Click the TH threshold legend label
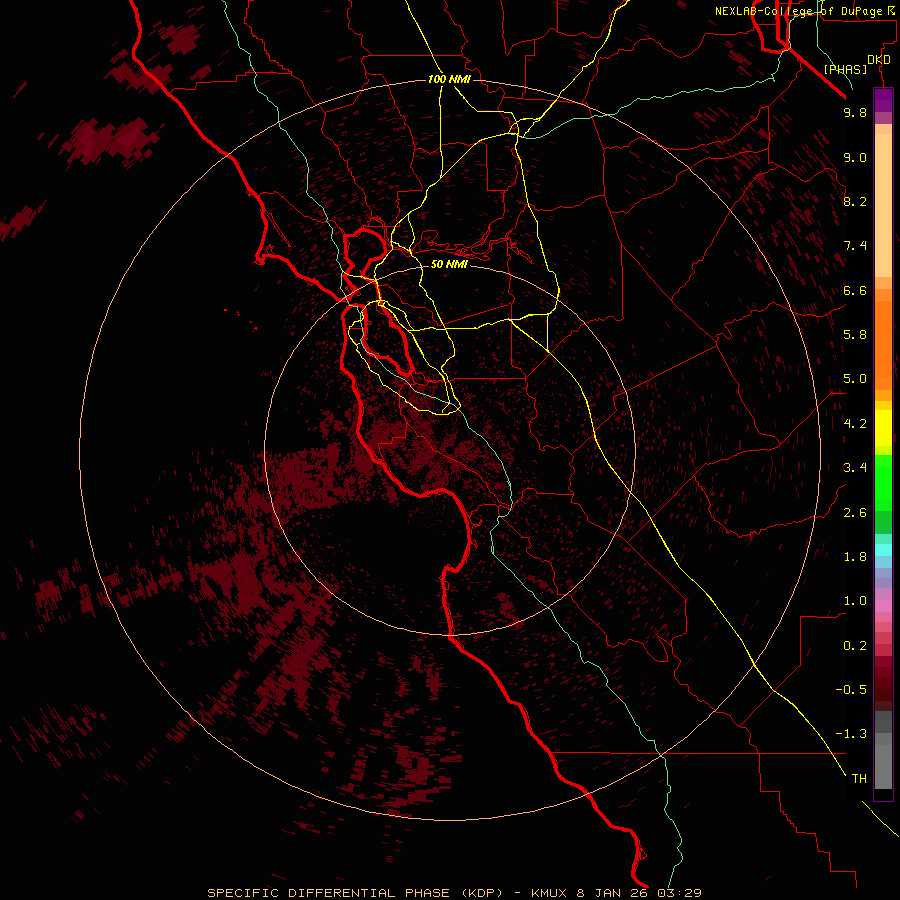This screenshot has width=900, height=900. click(x=859, y=779)
